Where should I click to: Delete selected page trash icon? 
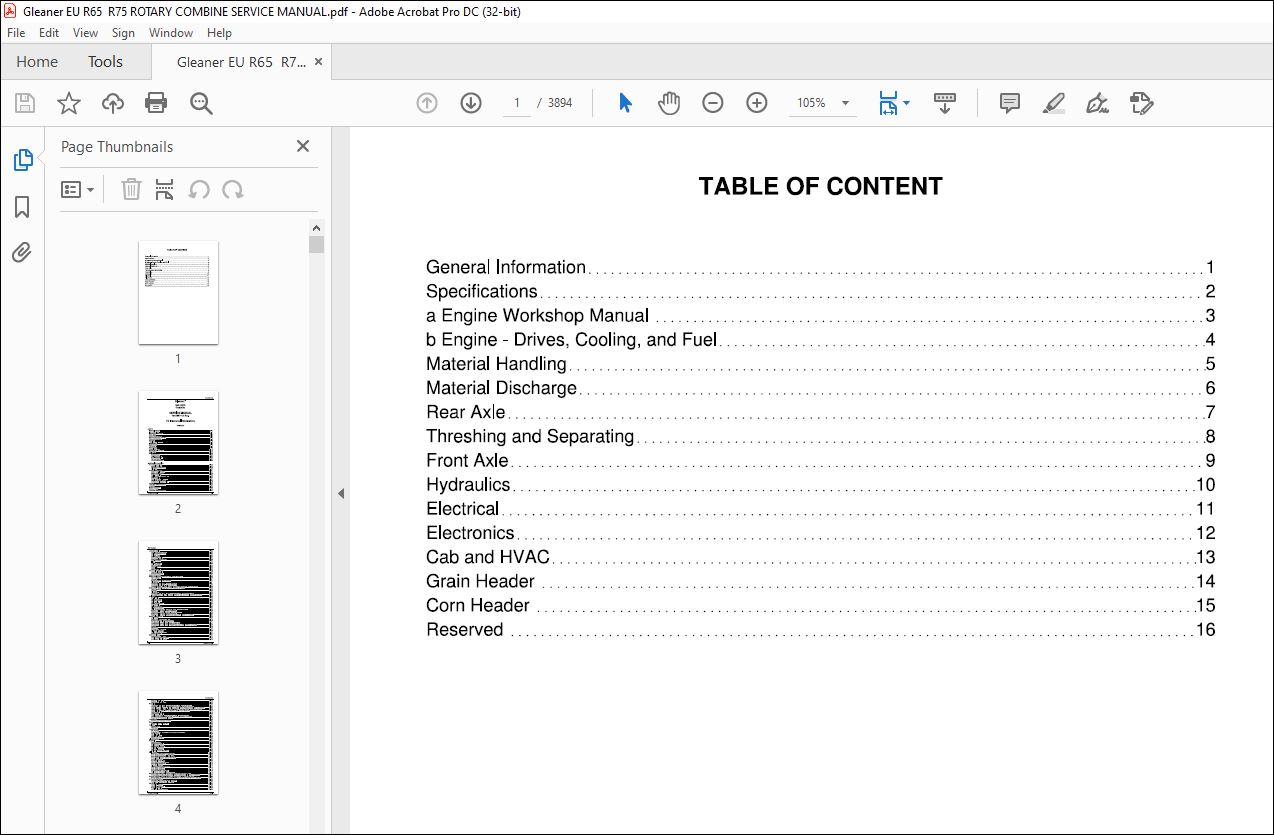(131, 190)
